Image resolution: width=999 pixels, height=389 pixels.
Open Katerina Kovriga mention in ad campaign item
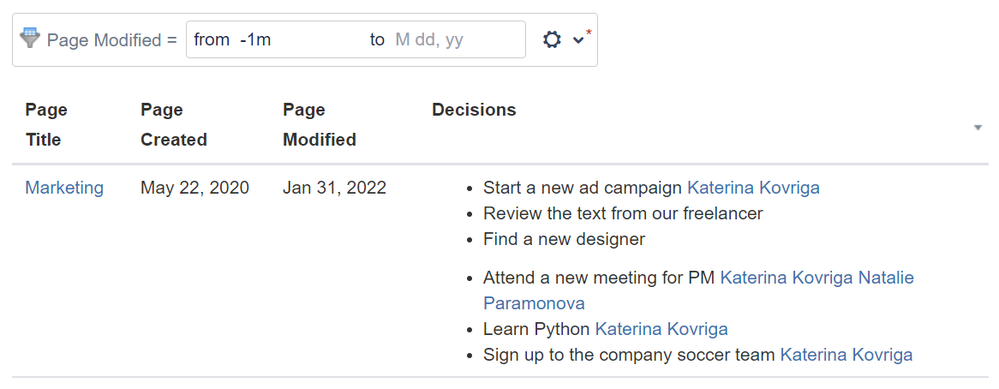pyautogui.click(x=753, y=188)
